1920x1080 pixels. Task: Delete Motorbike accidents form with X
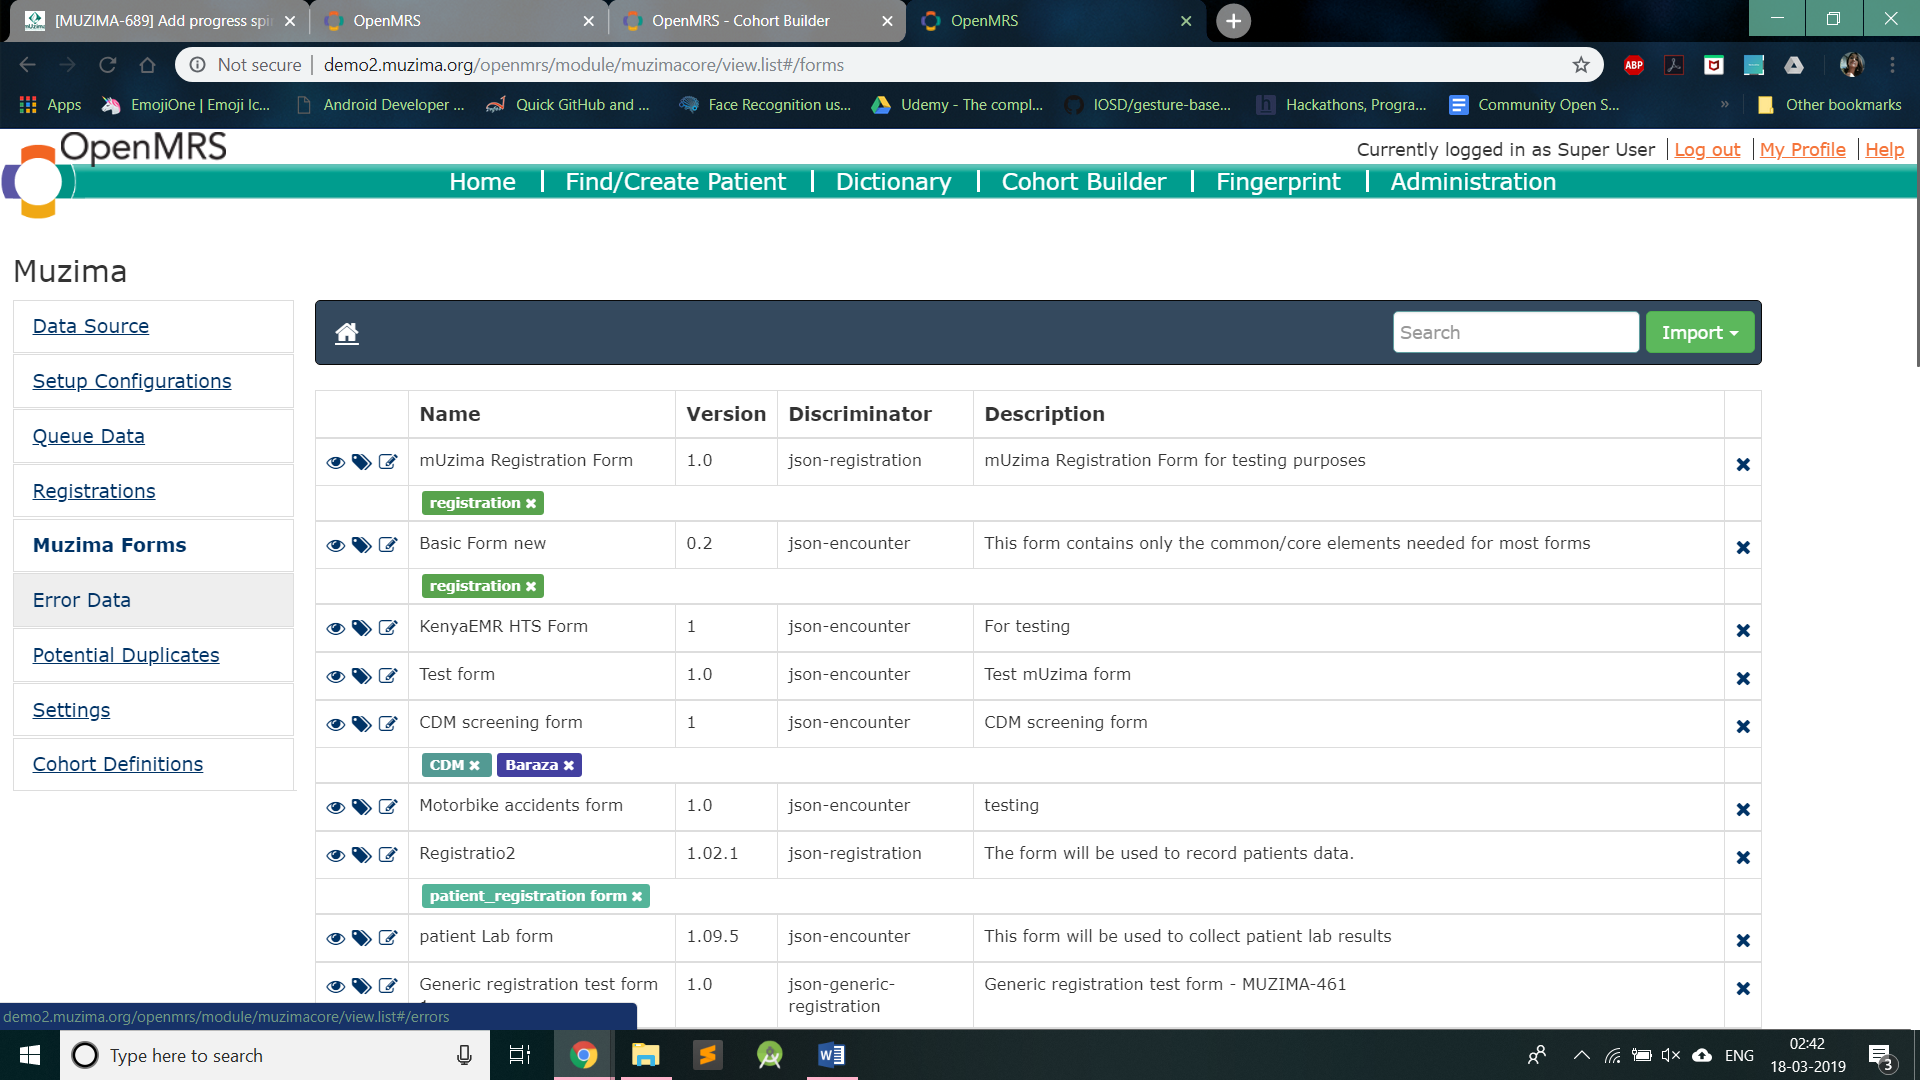(1743, 810)
